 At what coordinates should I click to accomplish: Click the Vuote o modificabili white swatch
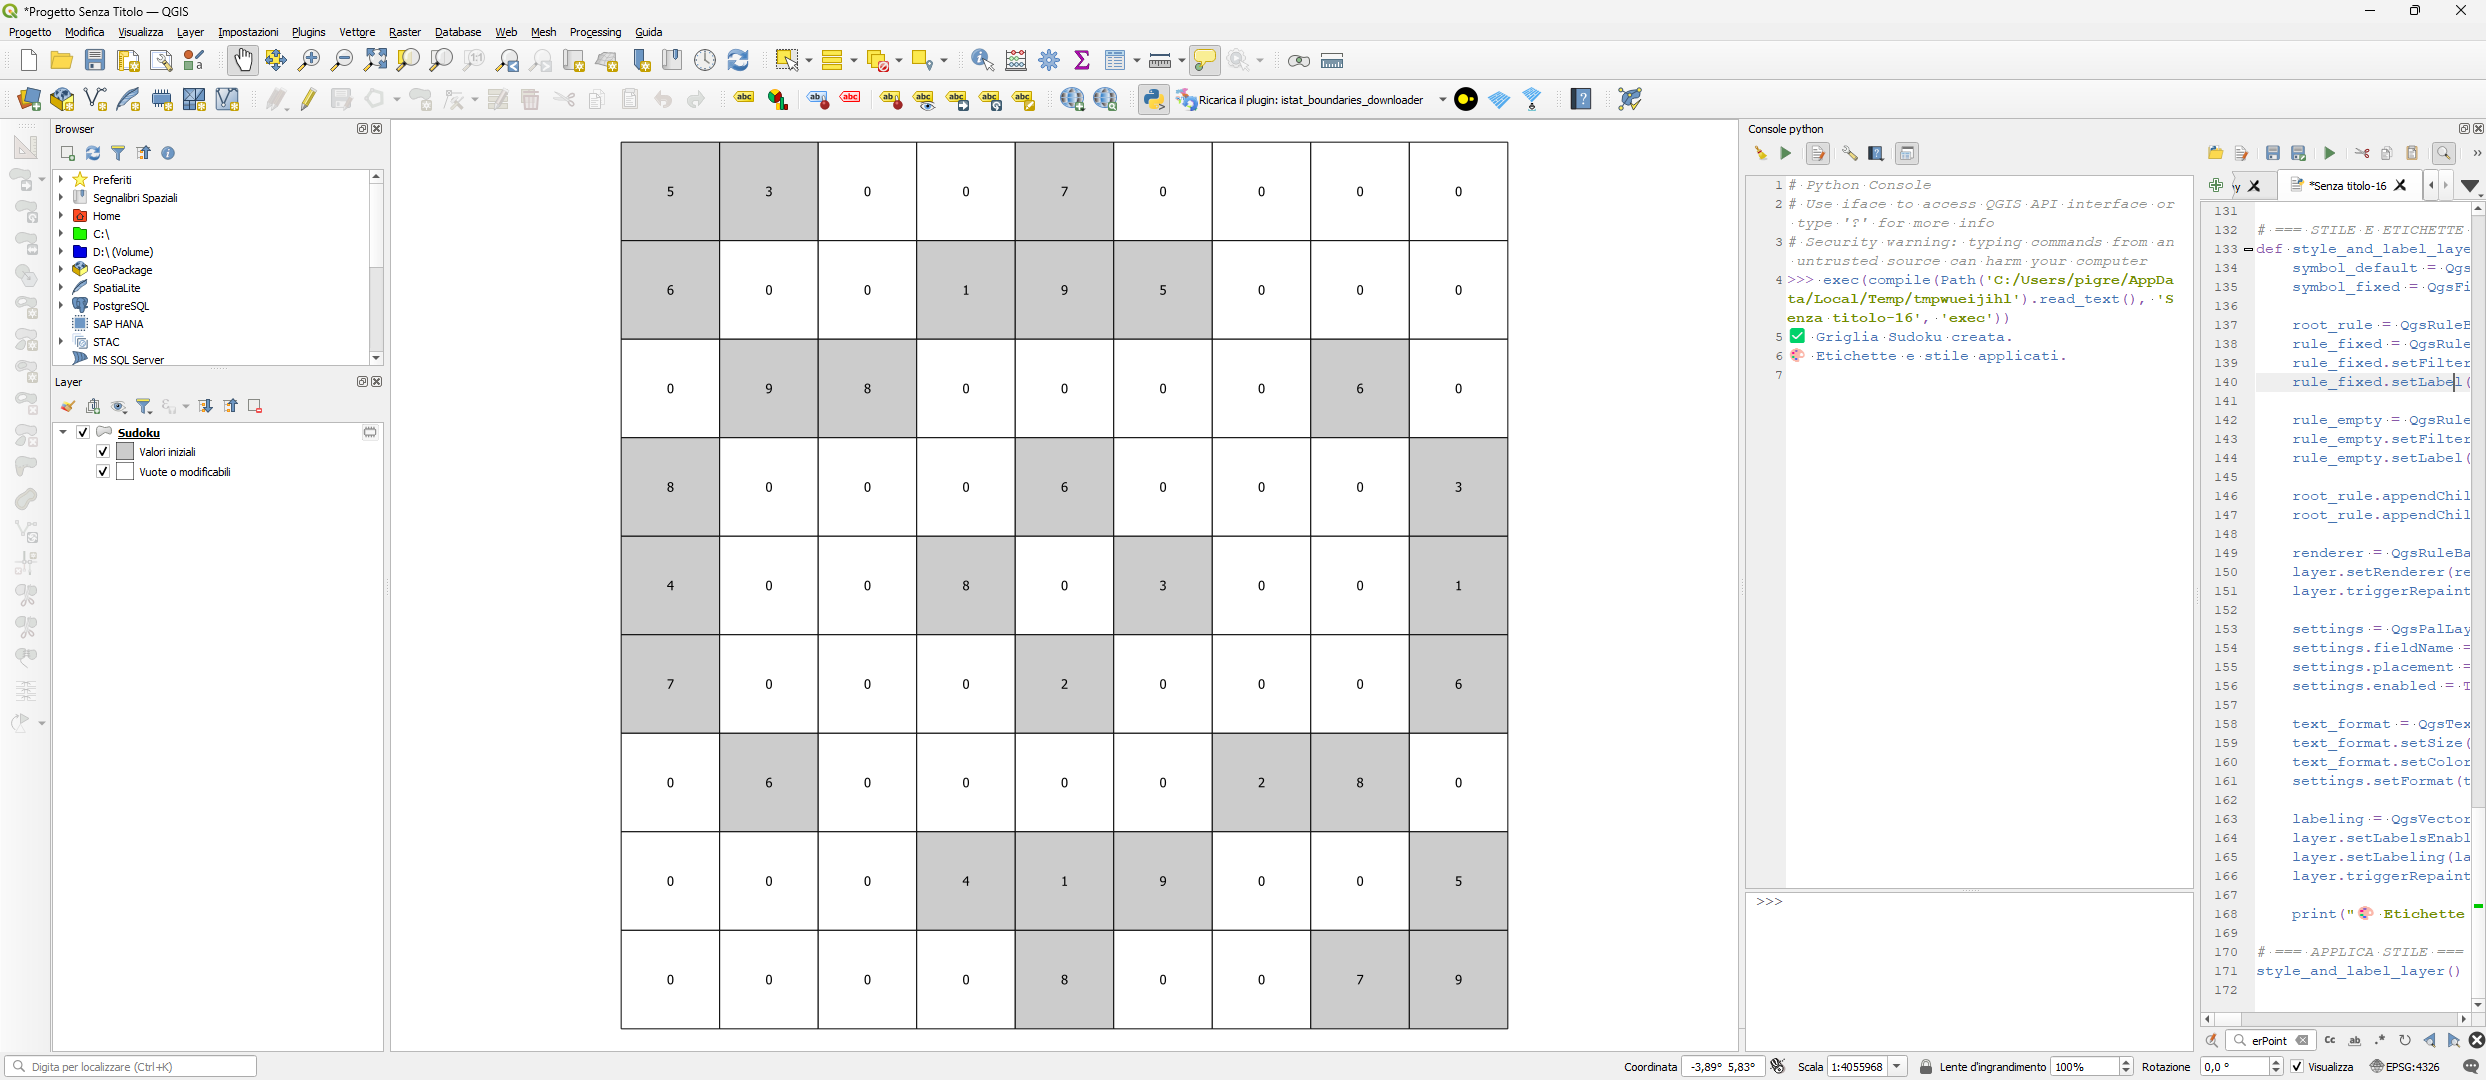pos(125,471)
